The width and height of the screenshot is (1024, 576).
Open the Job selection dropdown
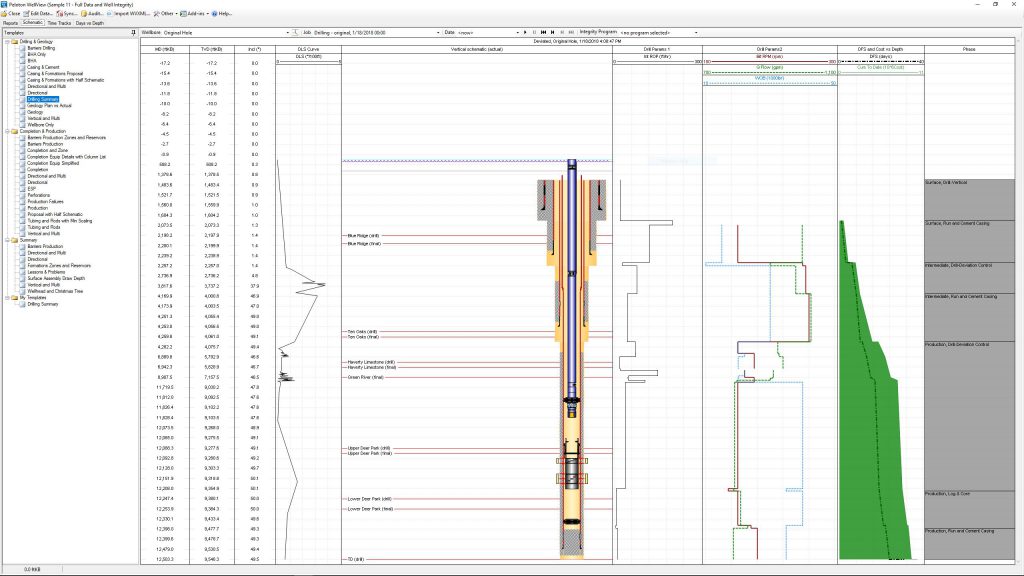coord(437,32)
